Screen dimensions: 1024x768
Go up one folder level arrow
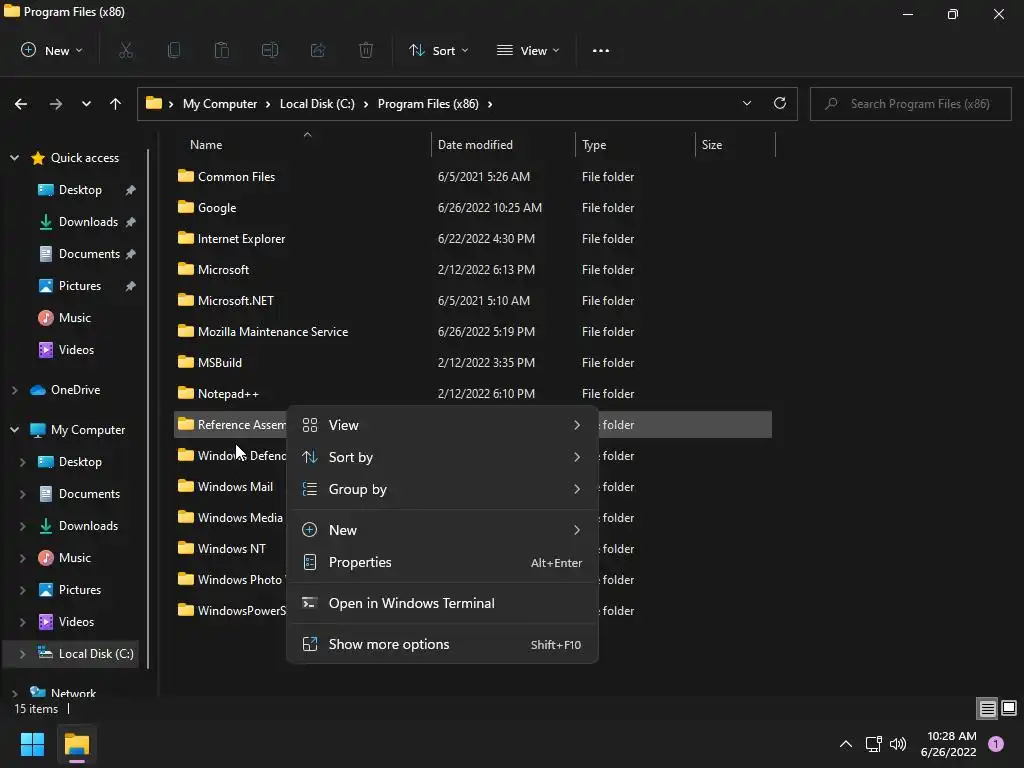pos(116,104)
